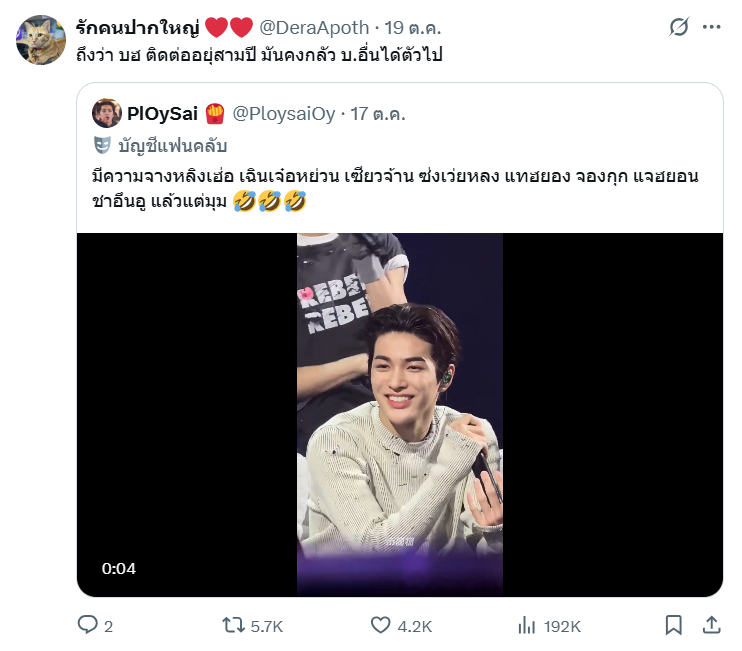The width and height of the screenshot is (742, 651).
Task: Open PlOySai's profile picture
Action: coord(107,114)
